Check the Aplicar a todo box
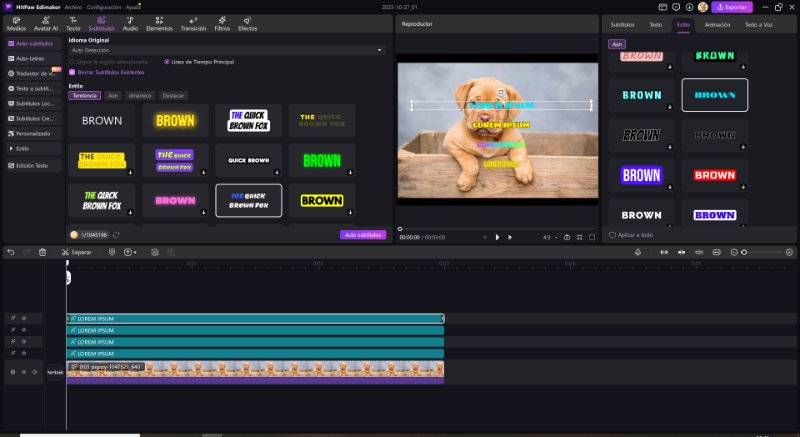 pos(613,235)
